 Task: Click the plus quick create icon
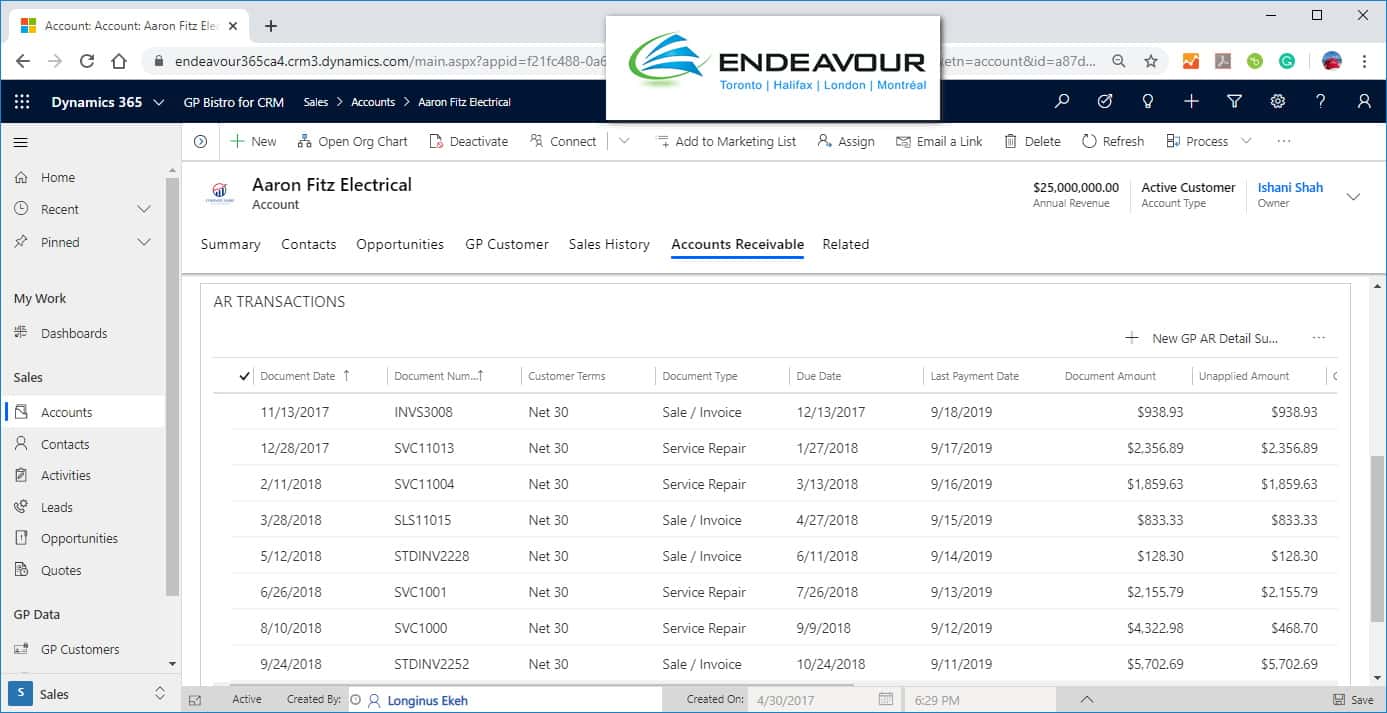pos(1191,101)
